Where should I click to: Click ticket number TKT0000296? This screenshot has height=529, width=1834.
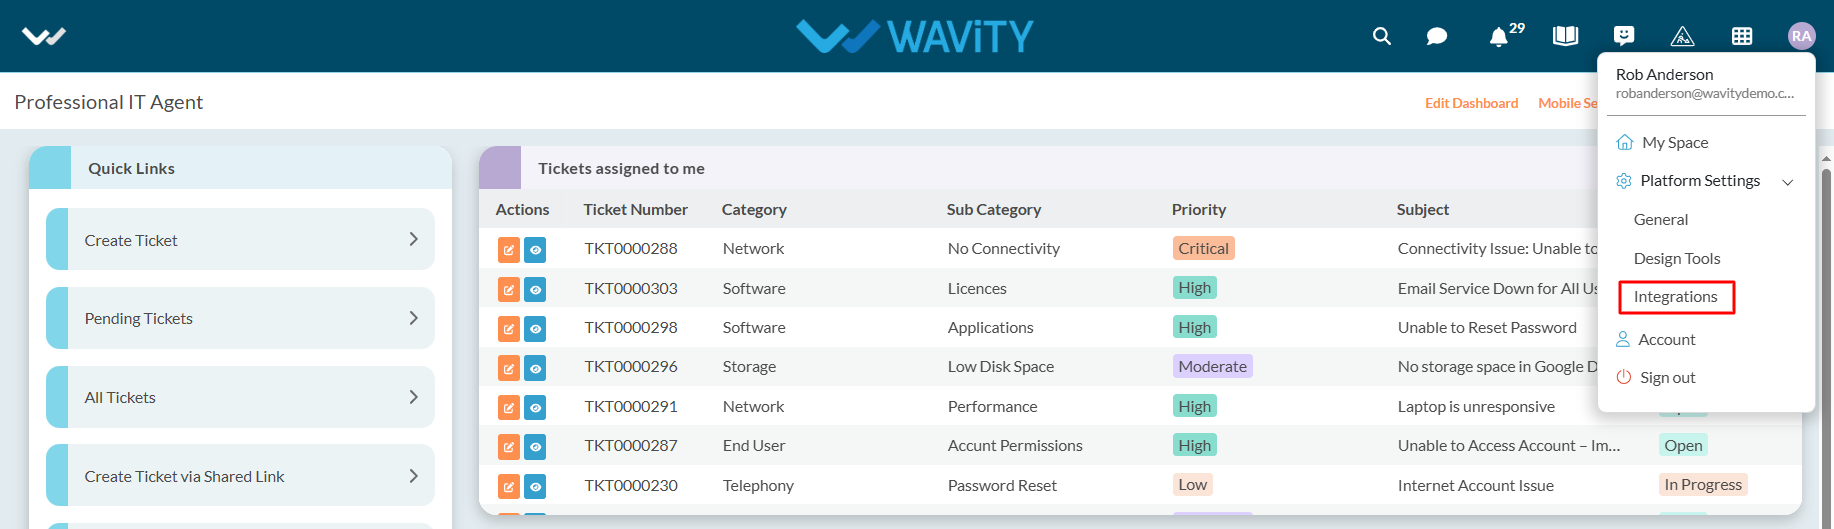click(x=631, y=367)
